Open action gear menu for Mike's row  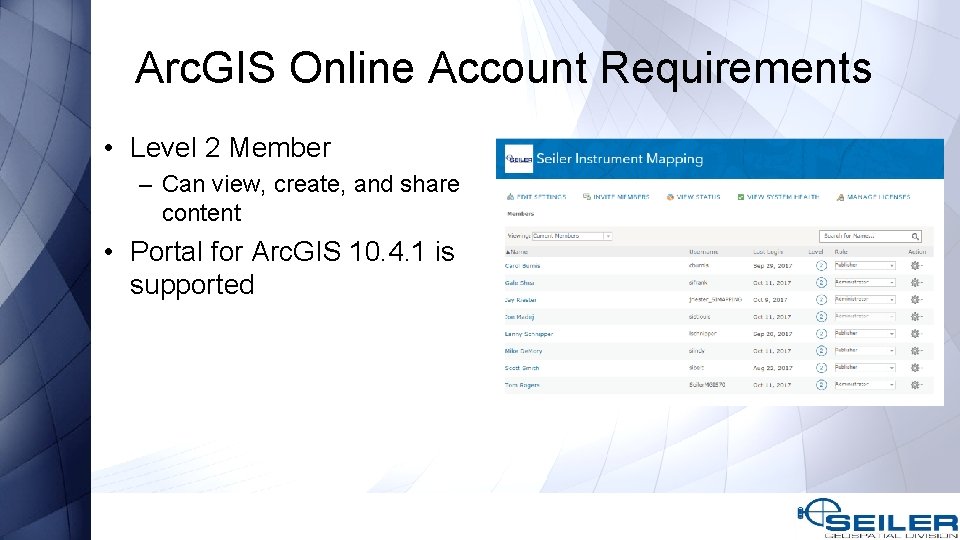(916, 351)
